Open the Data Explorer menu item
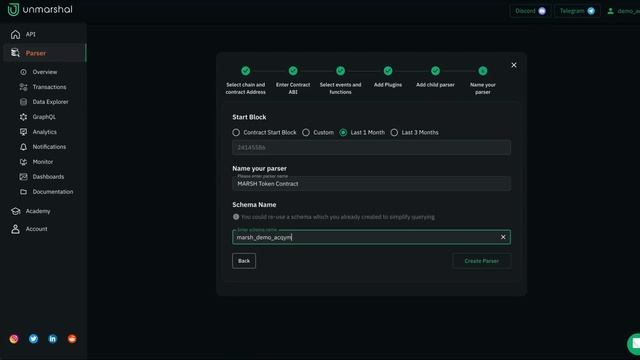The image size is (640, 360). click(51, 102)
